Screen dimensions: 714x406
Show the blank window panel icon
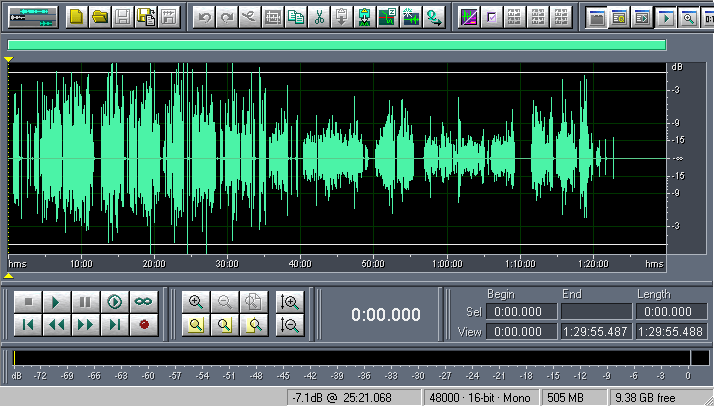tap(596, 17)
